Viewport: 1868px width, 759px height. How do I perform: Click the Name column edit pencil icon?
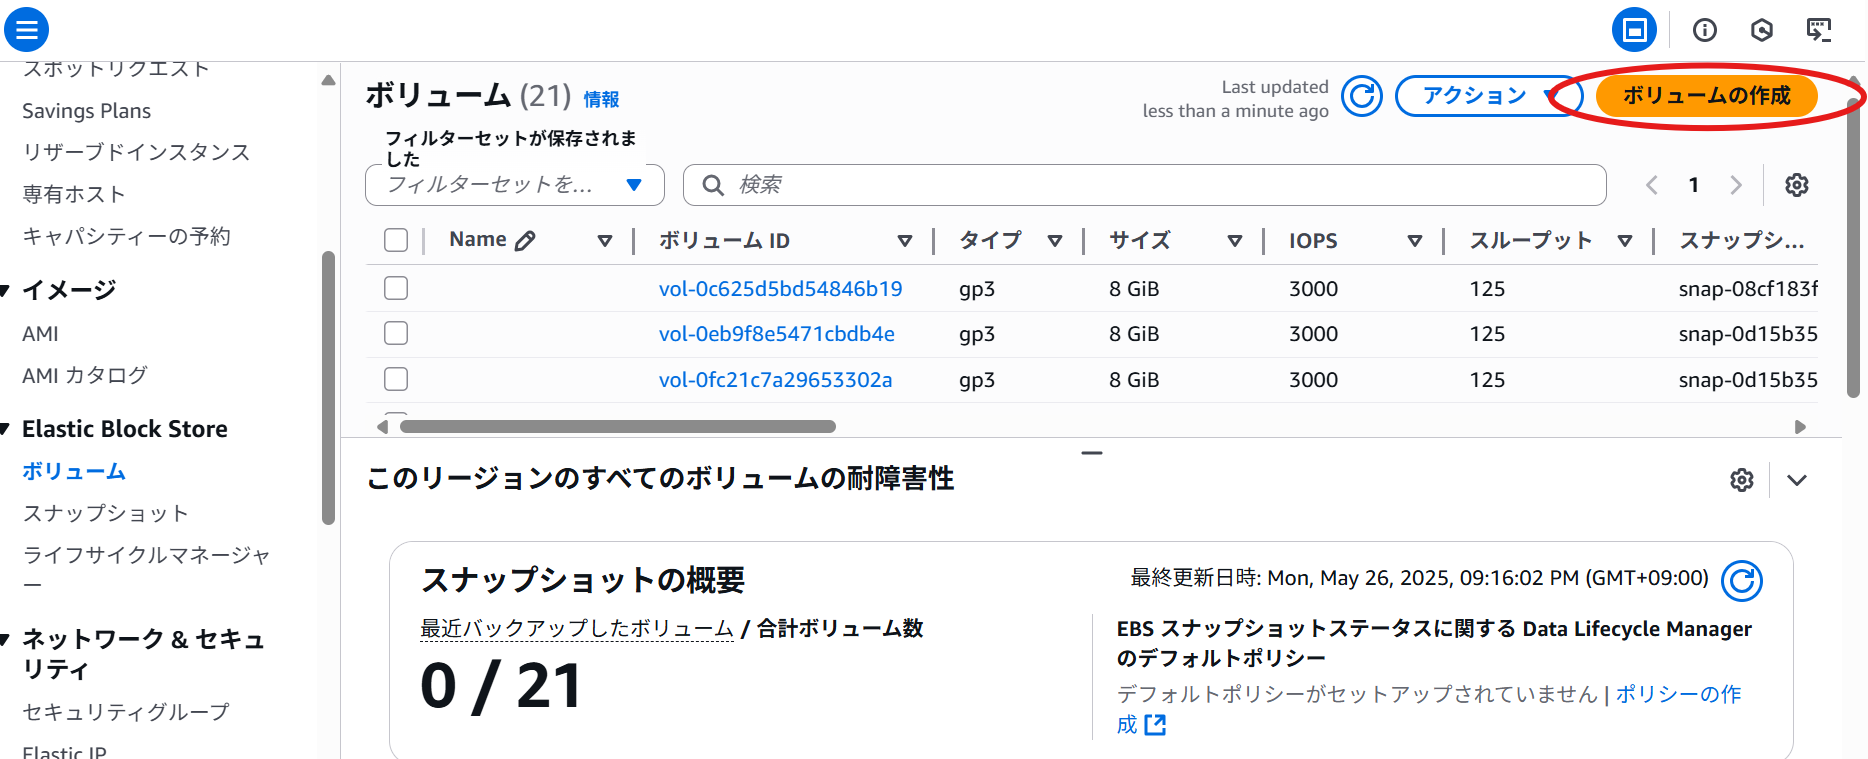point(525,240)
